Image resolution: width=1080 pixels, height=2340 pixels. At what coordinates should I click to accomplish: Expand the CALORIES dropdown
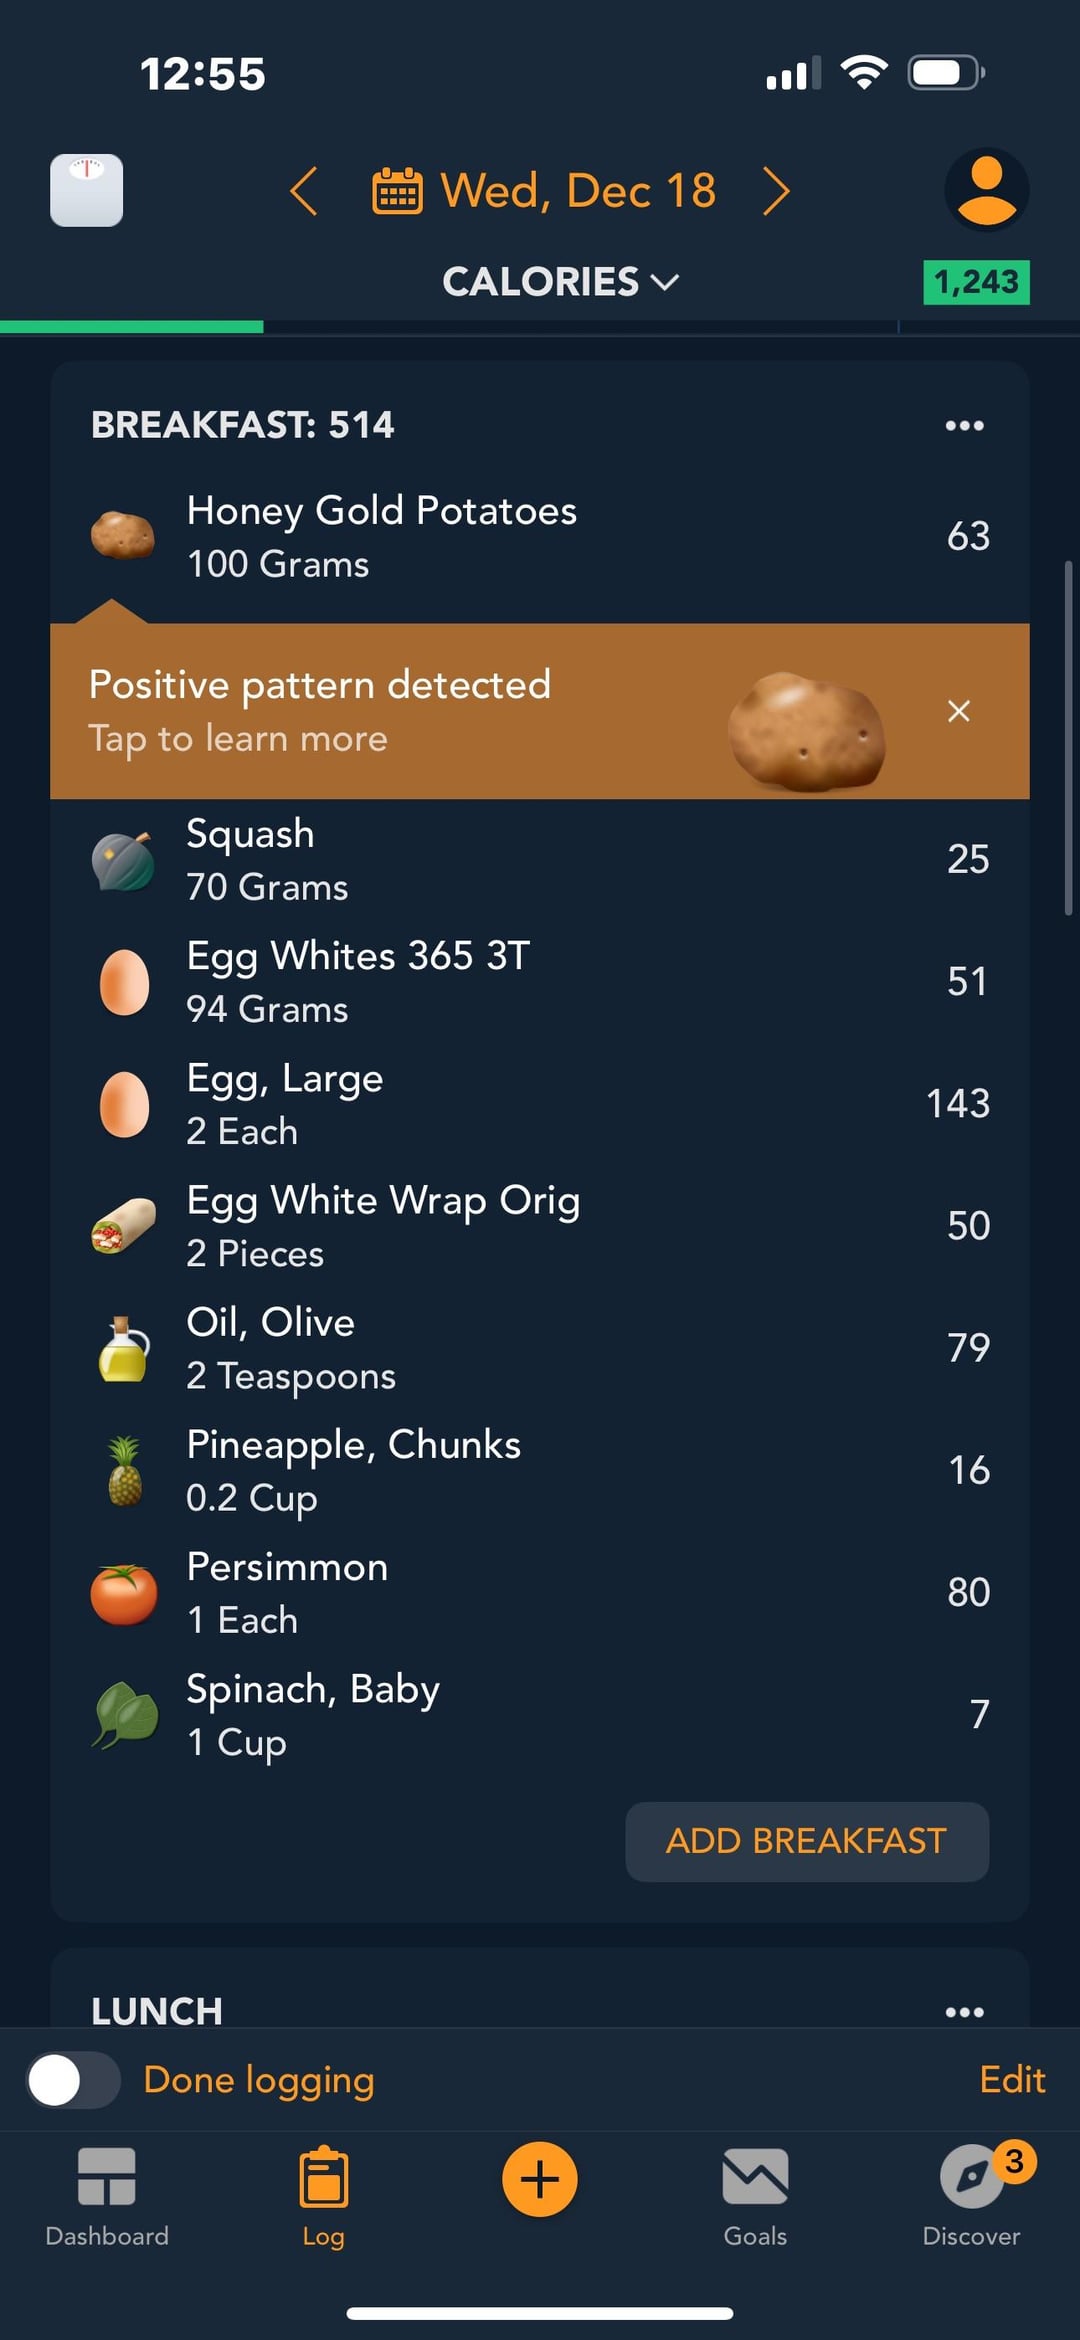[x=560, y=281]
